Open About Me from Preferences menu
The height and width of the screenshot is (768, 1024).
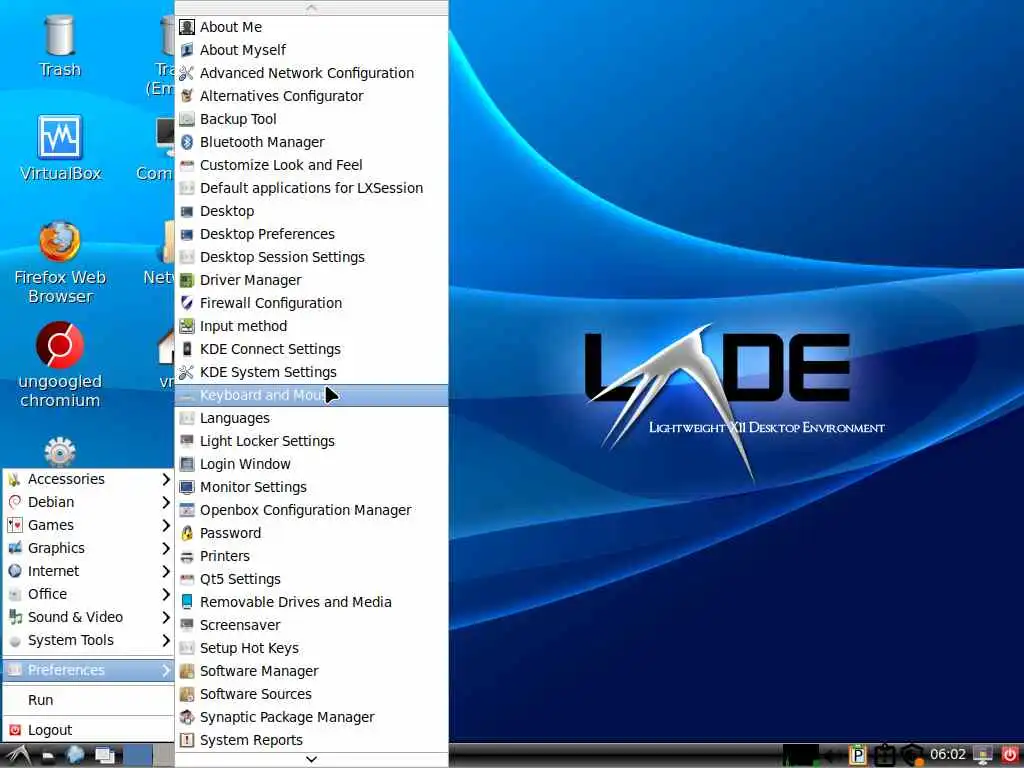point(312,27)
